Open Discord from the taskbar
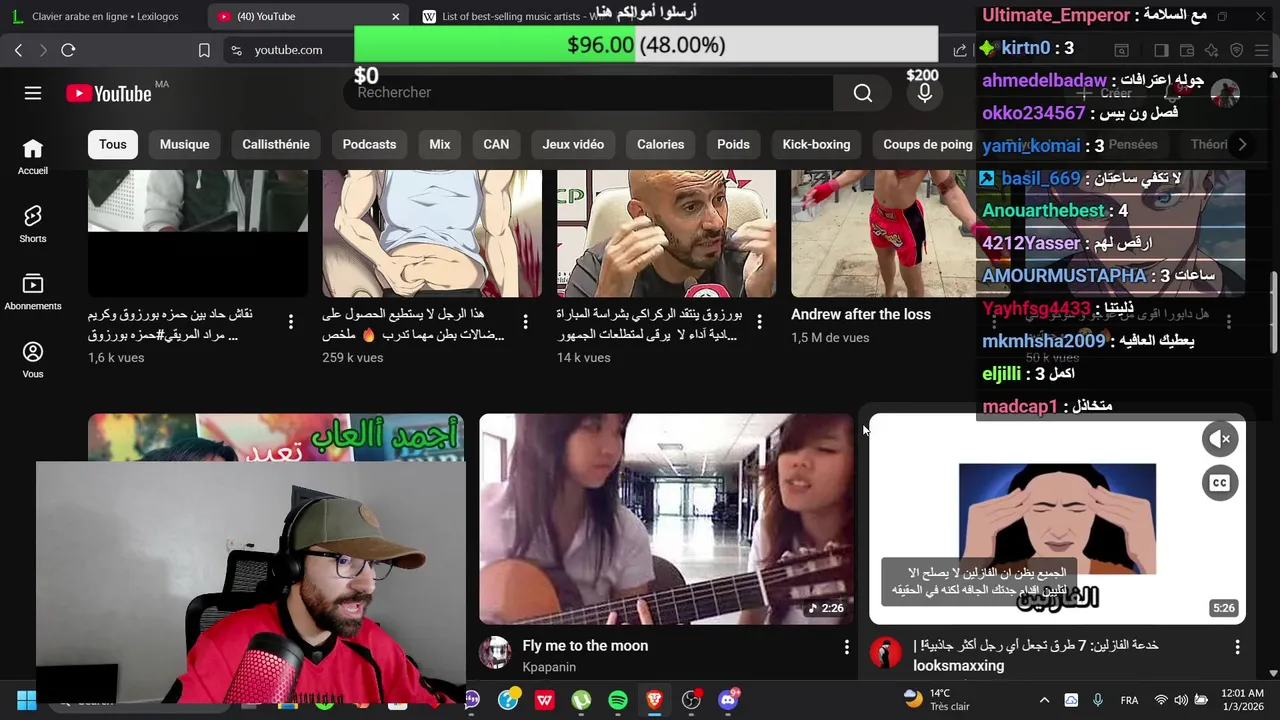The height and width of the screenshot is (720, 1280). click(728, 700)
